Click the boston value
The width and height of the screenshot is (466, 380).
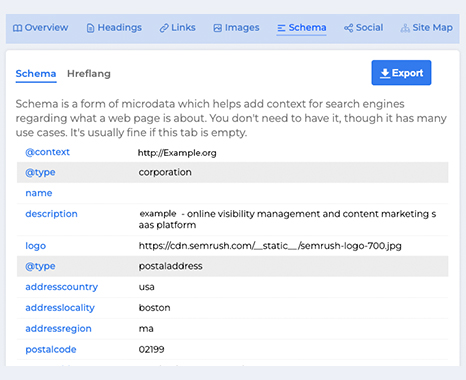click(154, 308)
